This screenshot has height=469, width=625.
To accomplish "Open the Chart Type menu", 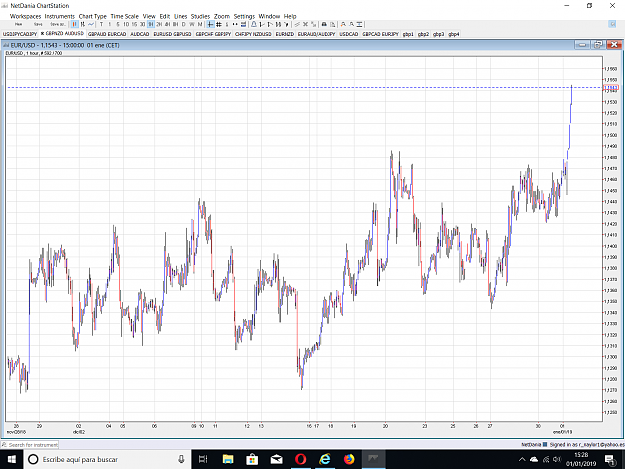I will (93, 16).
